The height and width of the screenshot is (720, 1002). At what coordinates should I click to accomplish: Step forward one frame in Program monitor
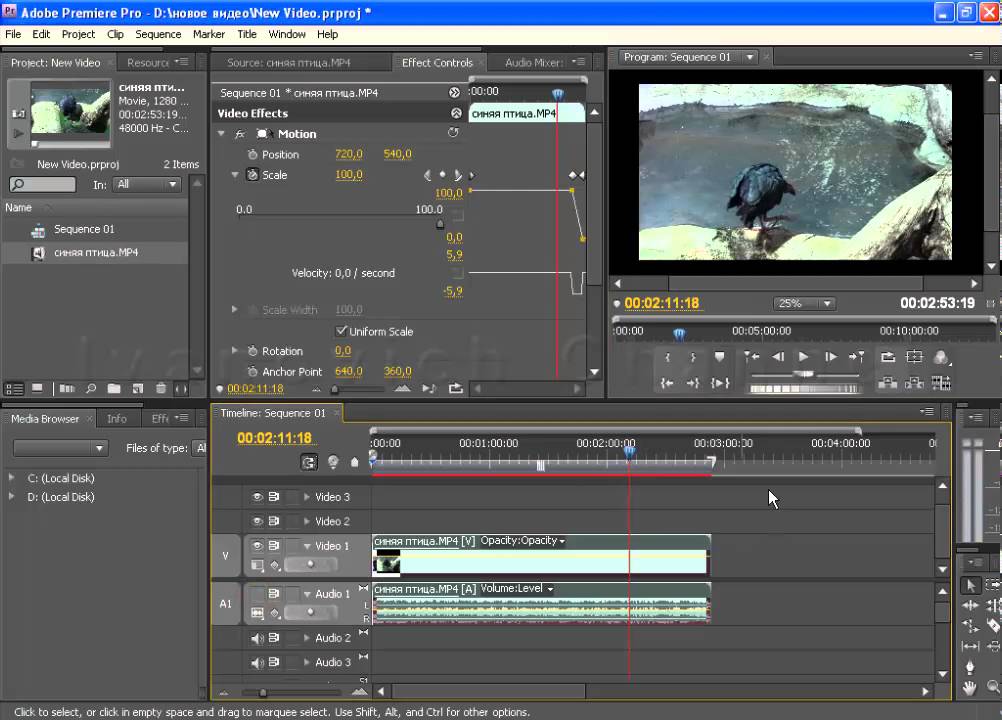(830, 357)
